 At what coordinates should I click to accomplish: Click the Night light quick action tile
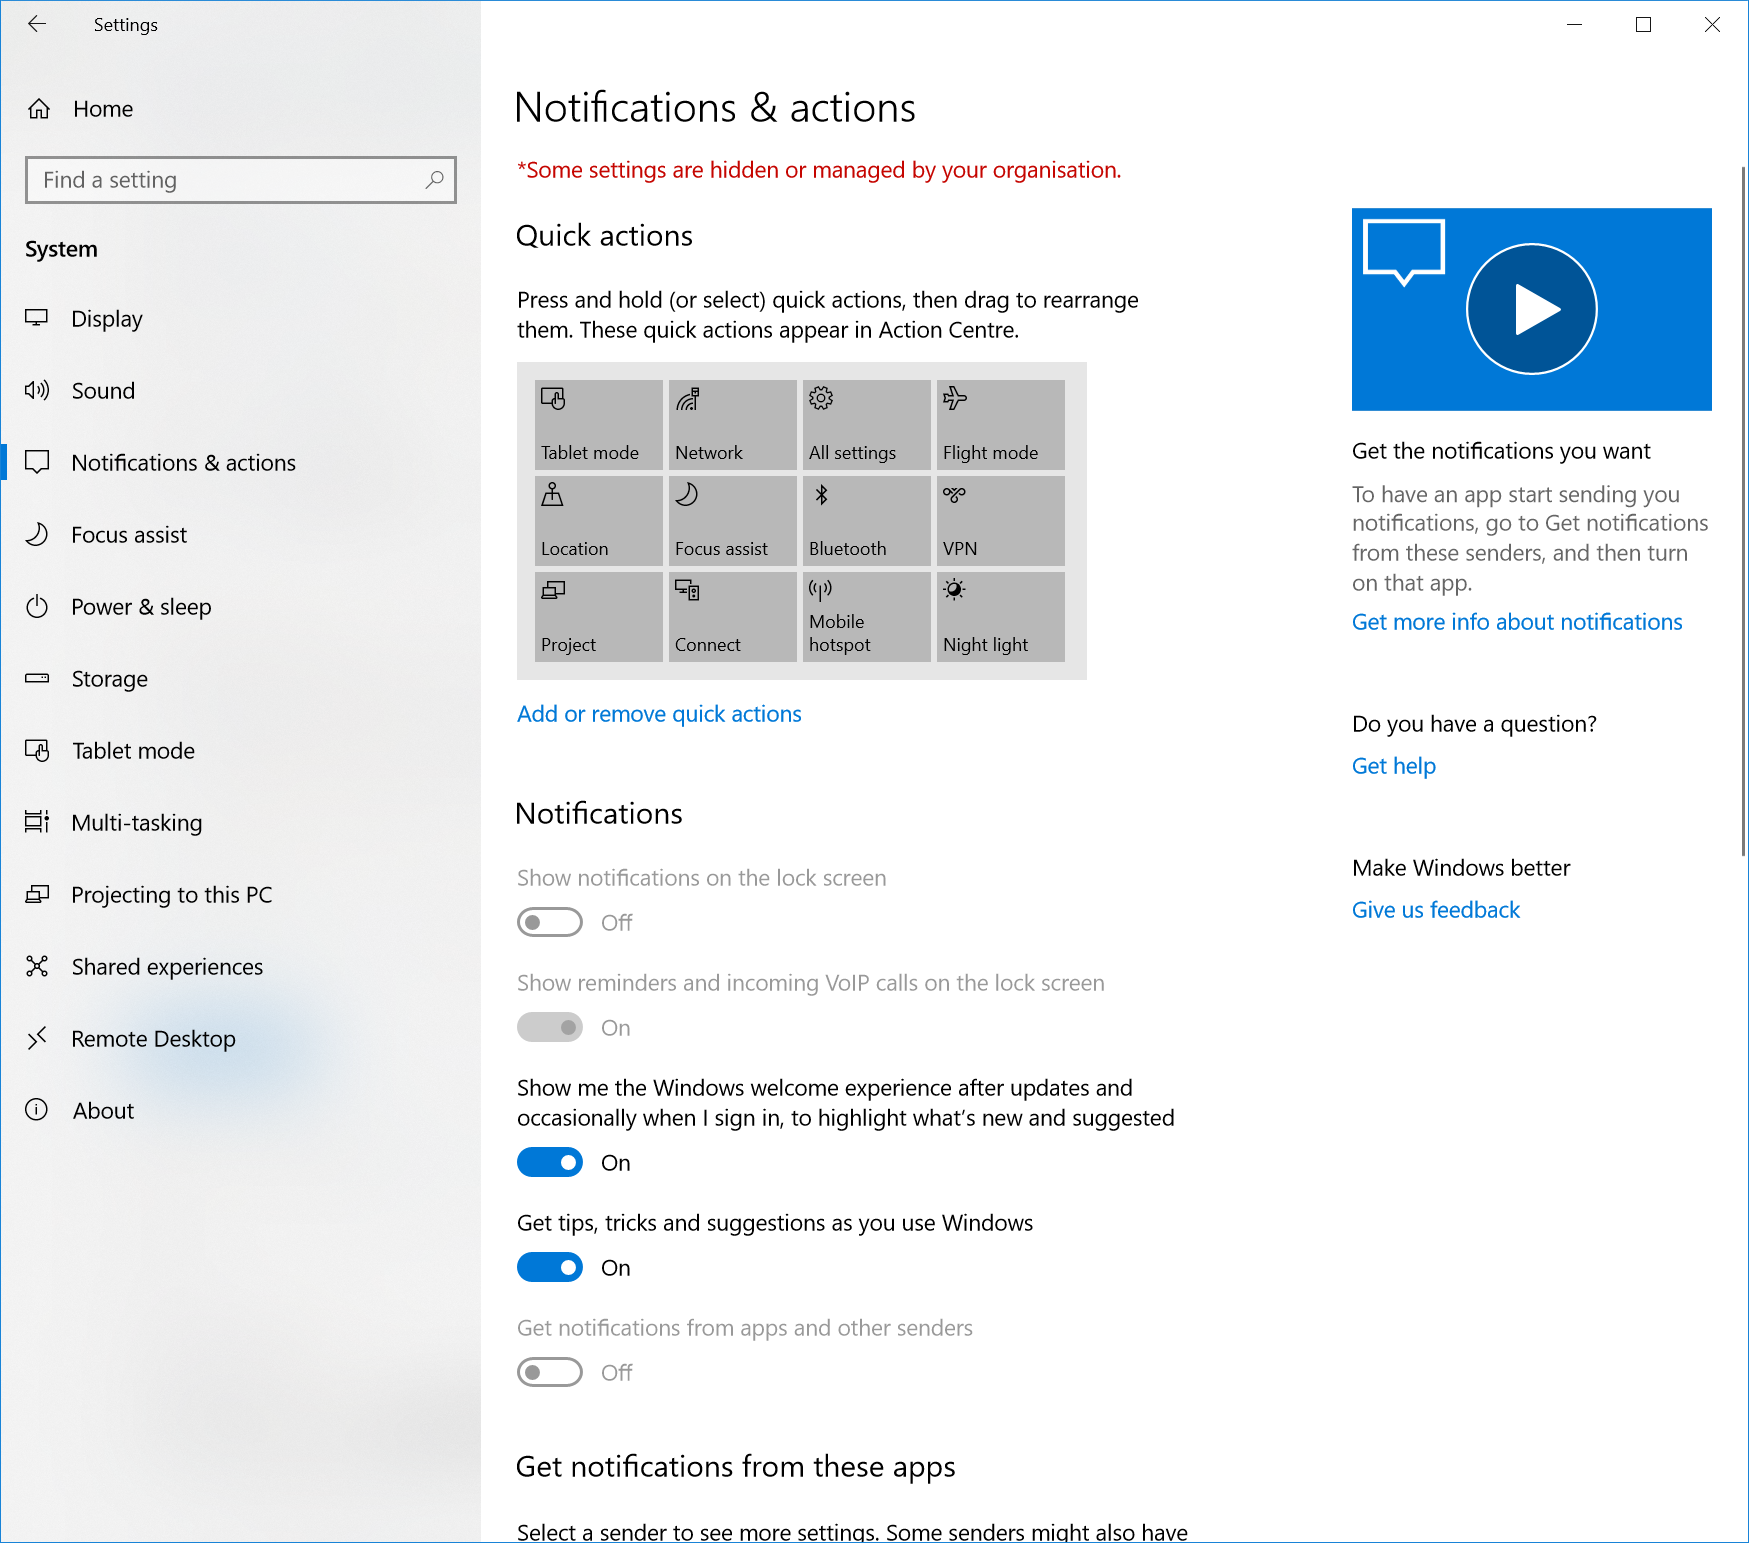pyautogui.click(x=1000, y=617)
